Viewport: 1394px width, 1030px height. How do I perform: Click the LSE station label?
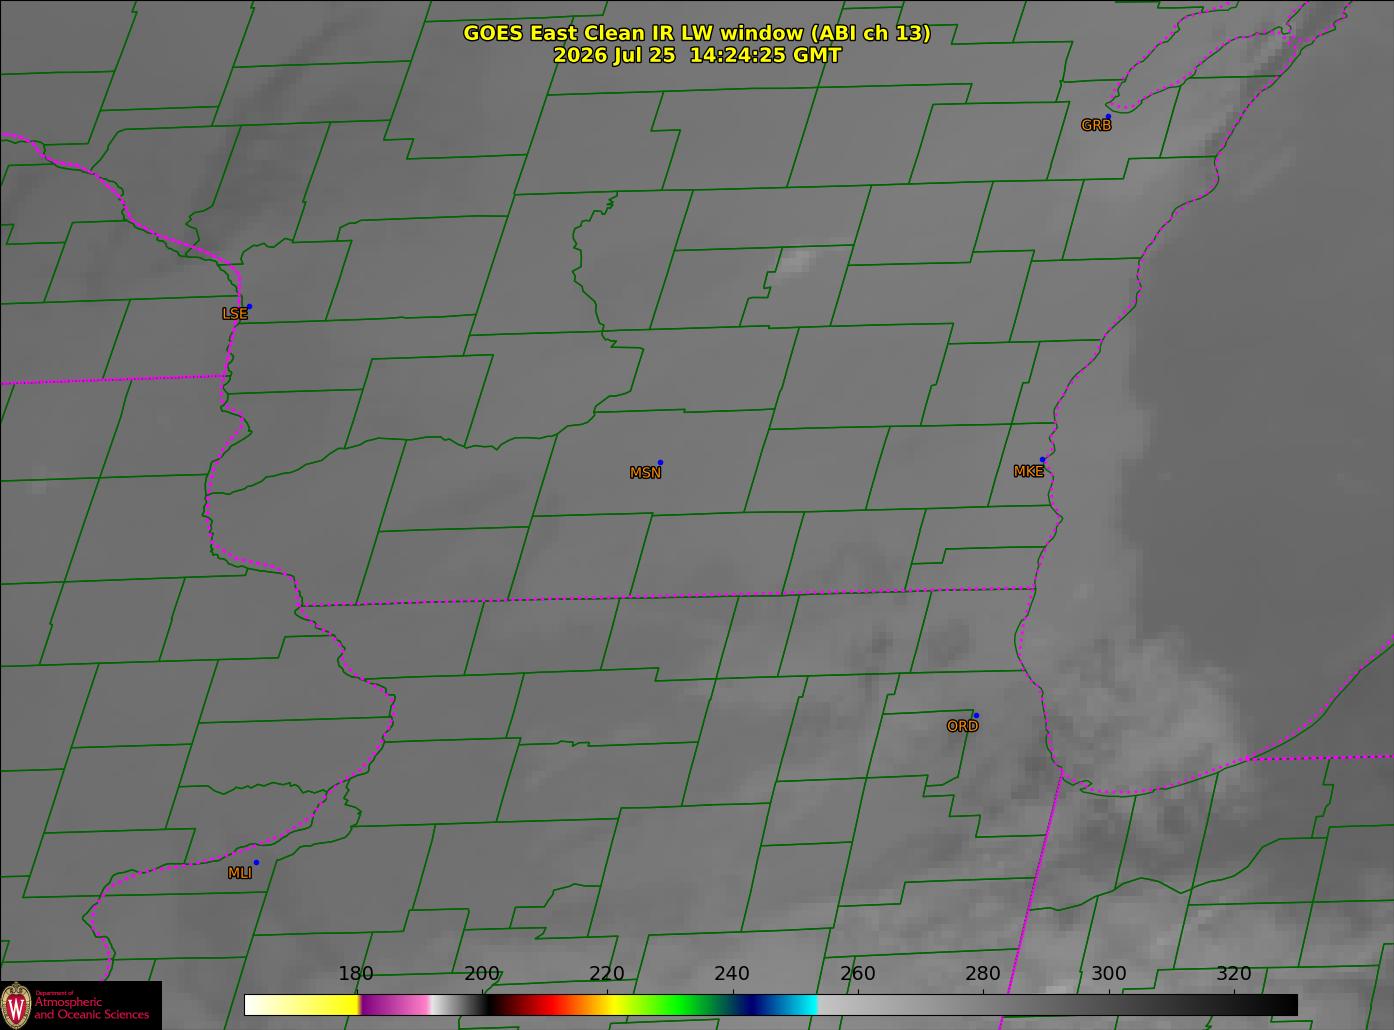click(x=234, y=314)
